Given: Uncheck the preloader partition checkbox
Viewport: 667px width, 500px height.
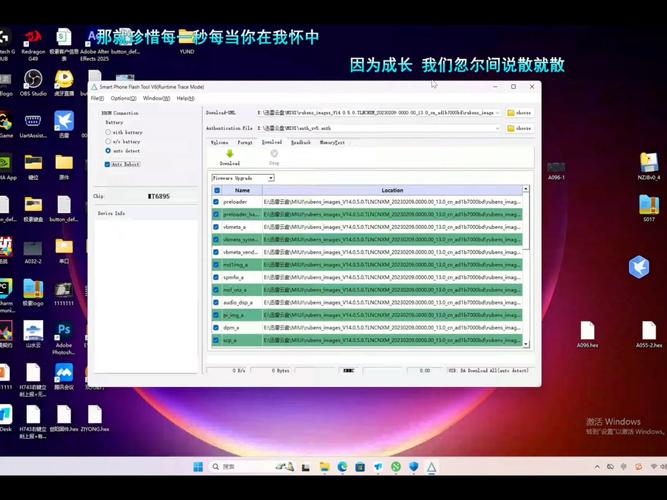Looking at the screenshot, I should 216,201.
